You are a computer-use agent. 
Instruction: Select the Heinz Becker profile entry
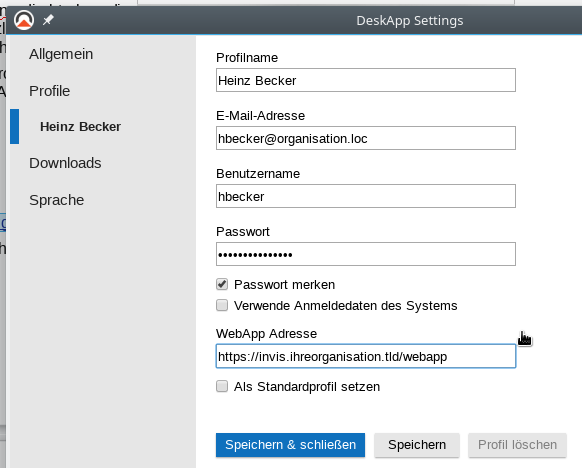click(x=81, y=127)
